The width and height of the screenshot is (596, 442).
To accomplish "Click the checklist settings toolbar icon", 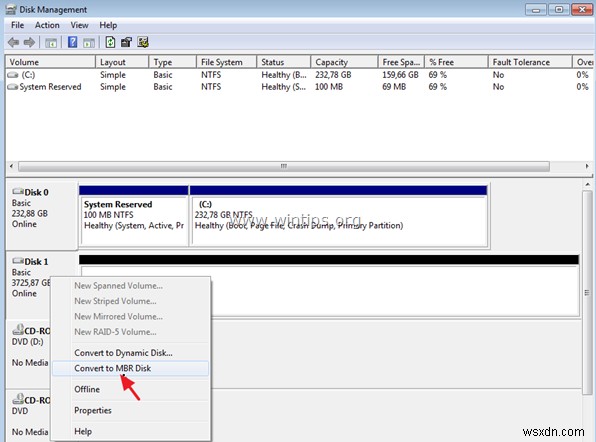I will tap(143, 42).
